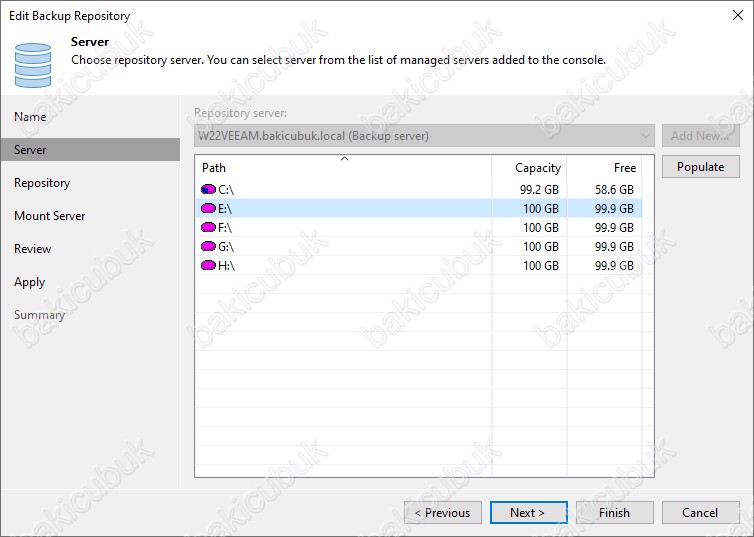Sort by the Path column header
Screen dimensions: 754x537
point(343,168)
